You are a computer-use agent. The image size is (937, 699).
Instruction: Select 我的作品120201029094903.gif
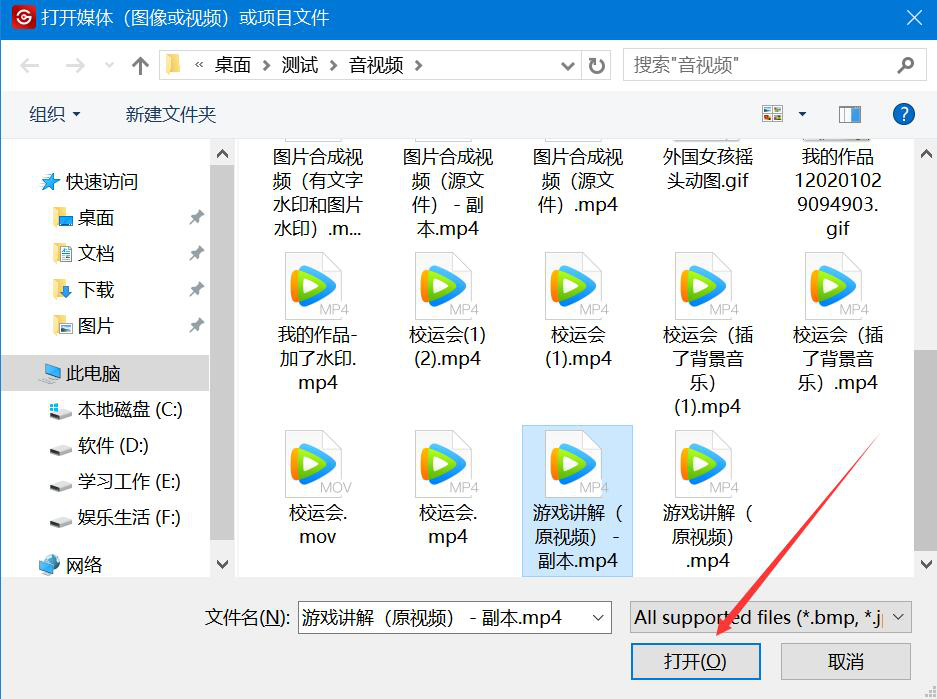pos(838,191)
